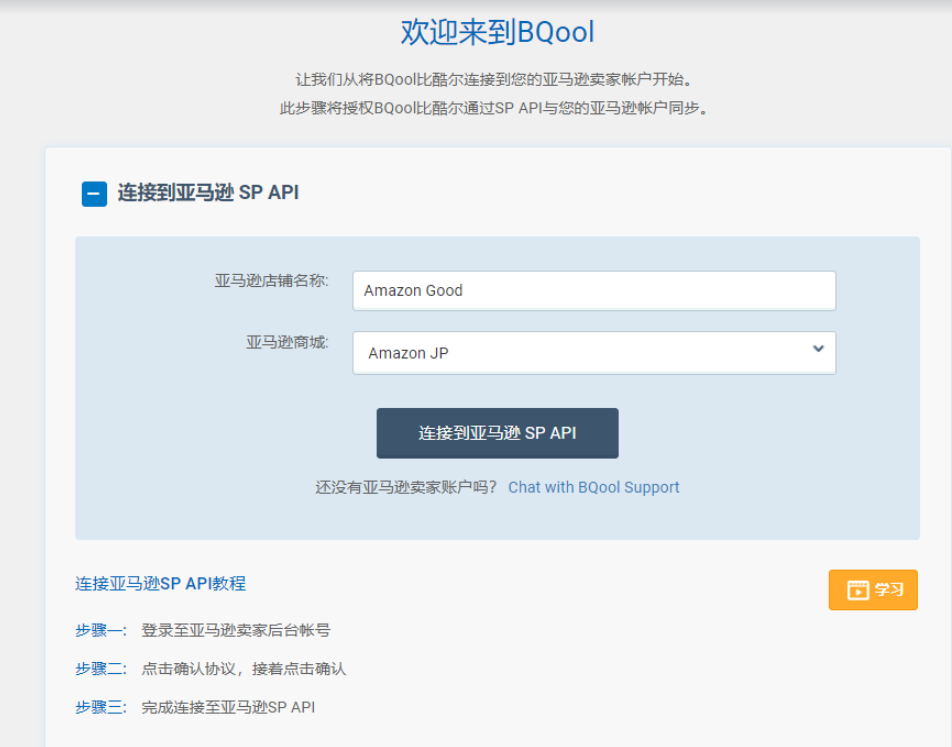Image resolution: width=952 pixels, height=747 pixels.
Task: Click the 步骤三 完成连接至亚马逊SP API text
Action: [195, 707]
